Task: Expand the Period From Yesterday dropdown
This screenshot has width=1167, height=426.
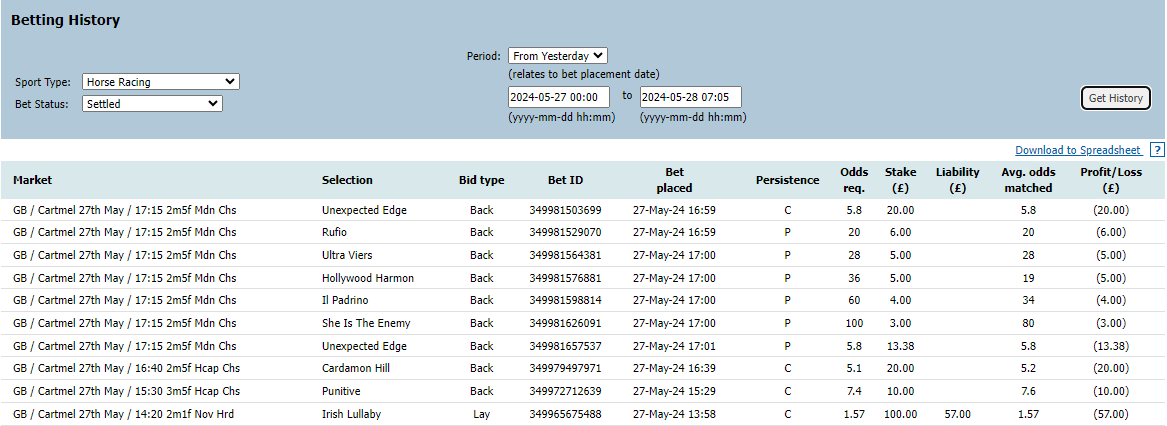Action: pyautogui.click(x=558, y=56)
